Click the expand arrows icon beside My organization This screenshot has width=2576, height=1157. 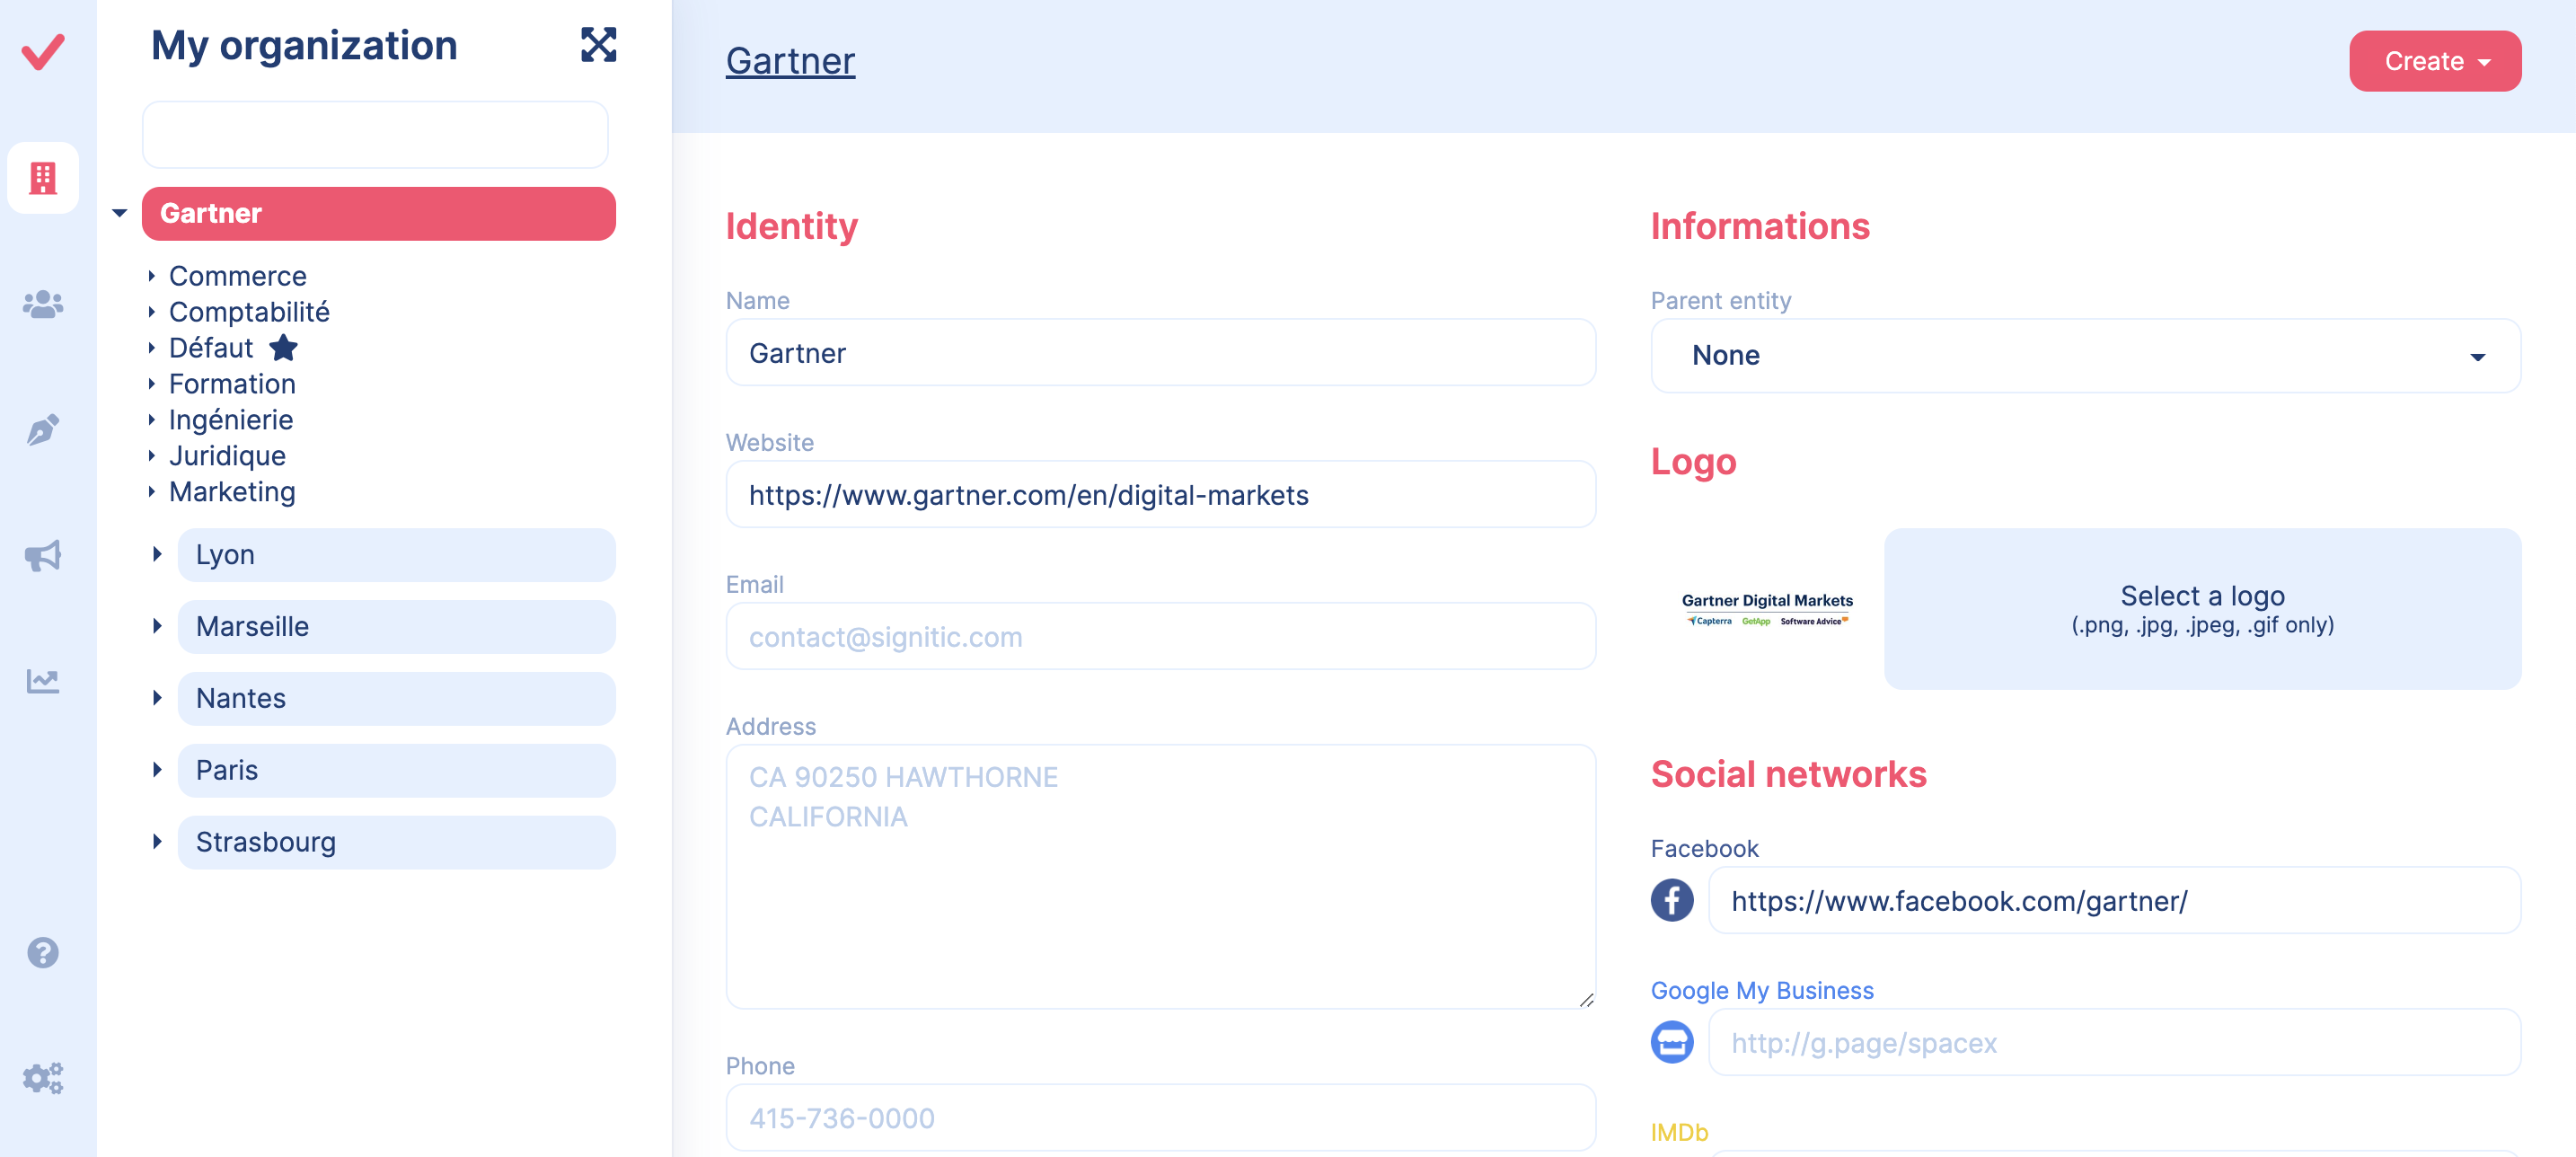tap(598, 45)
